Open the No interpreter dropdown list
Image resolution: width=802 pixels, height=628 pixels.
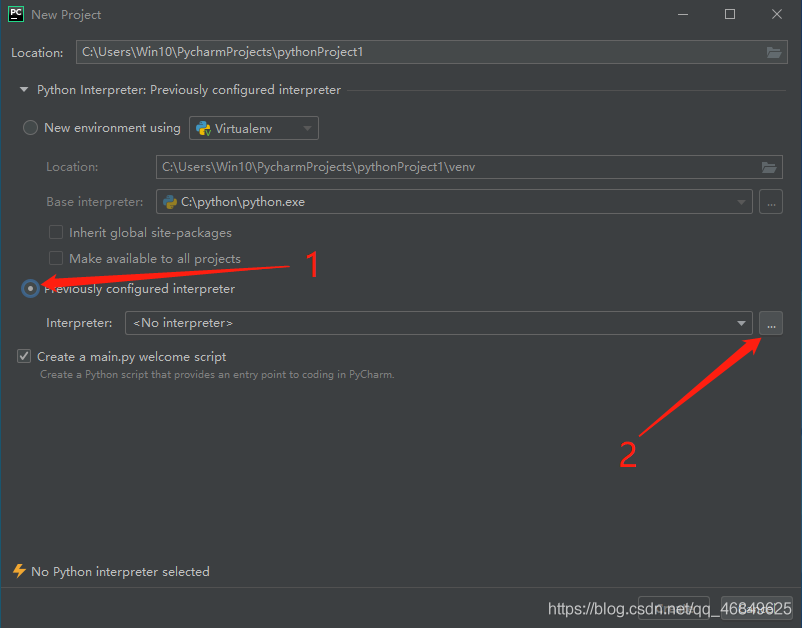pos(438,323)
